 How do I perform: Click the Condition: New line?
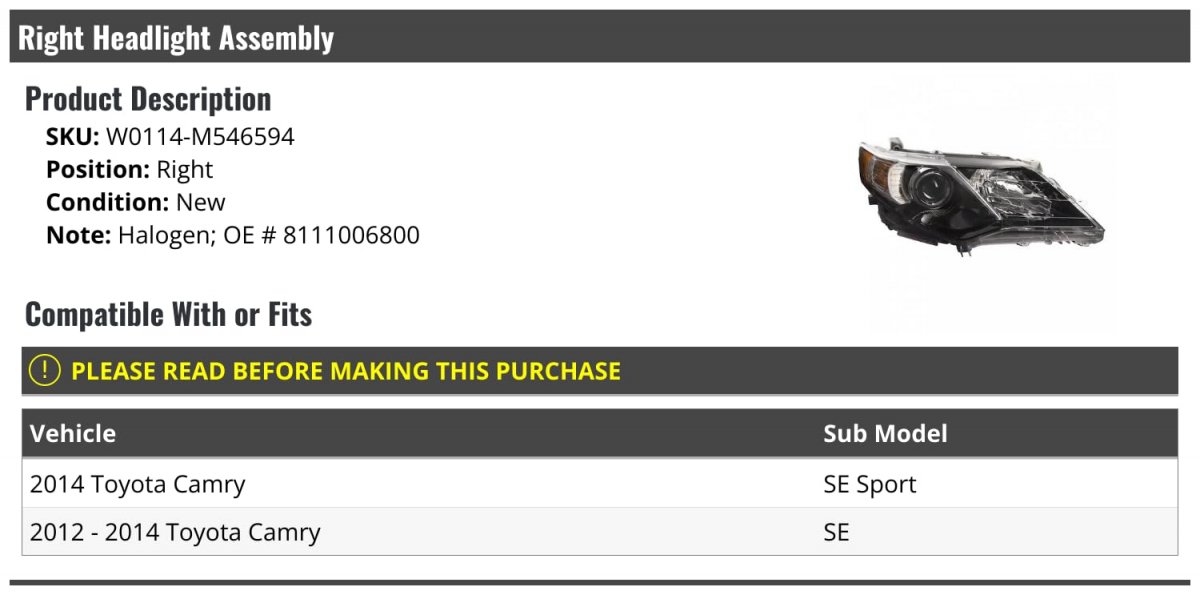click(x=136, y=203)
